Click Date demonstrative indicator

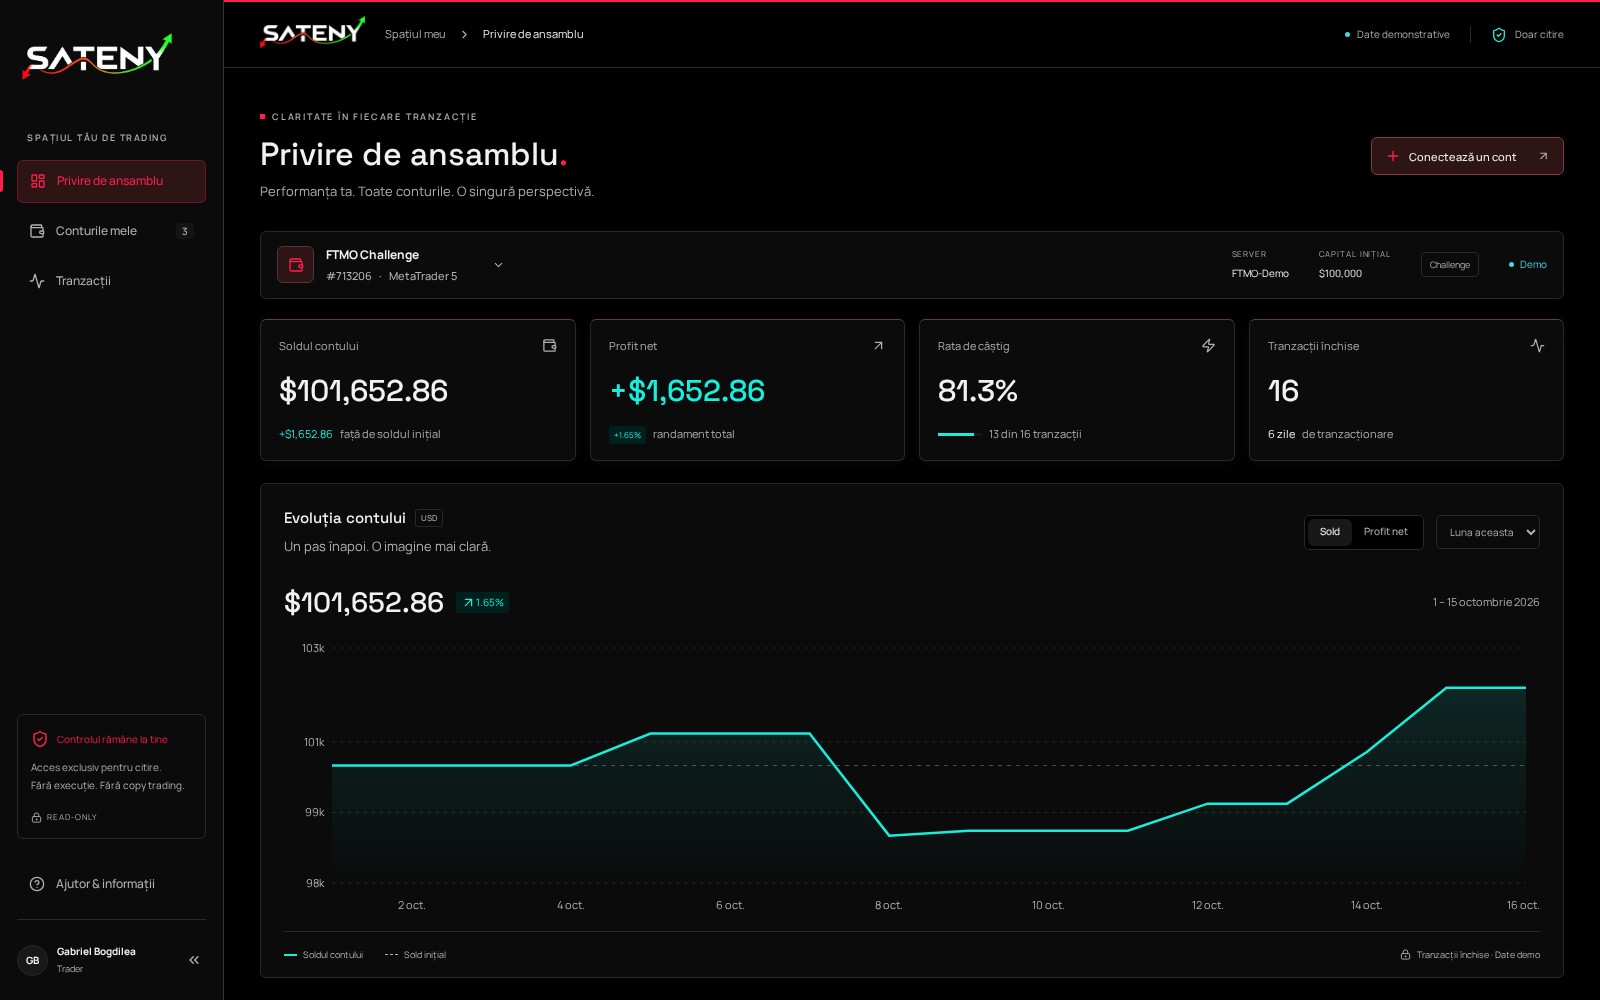(x=1397, y=35)
